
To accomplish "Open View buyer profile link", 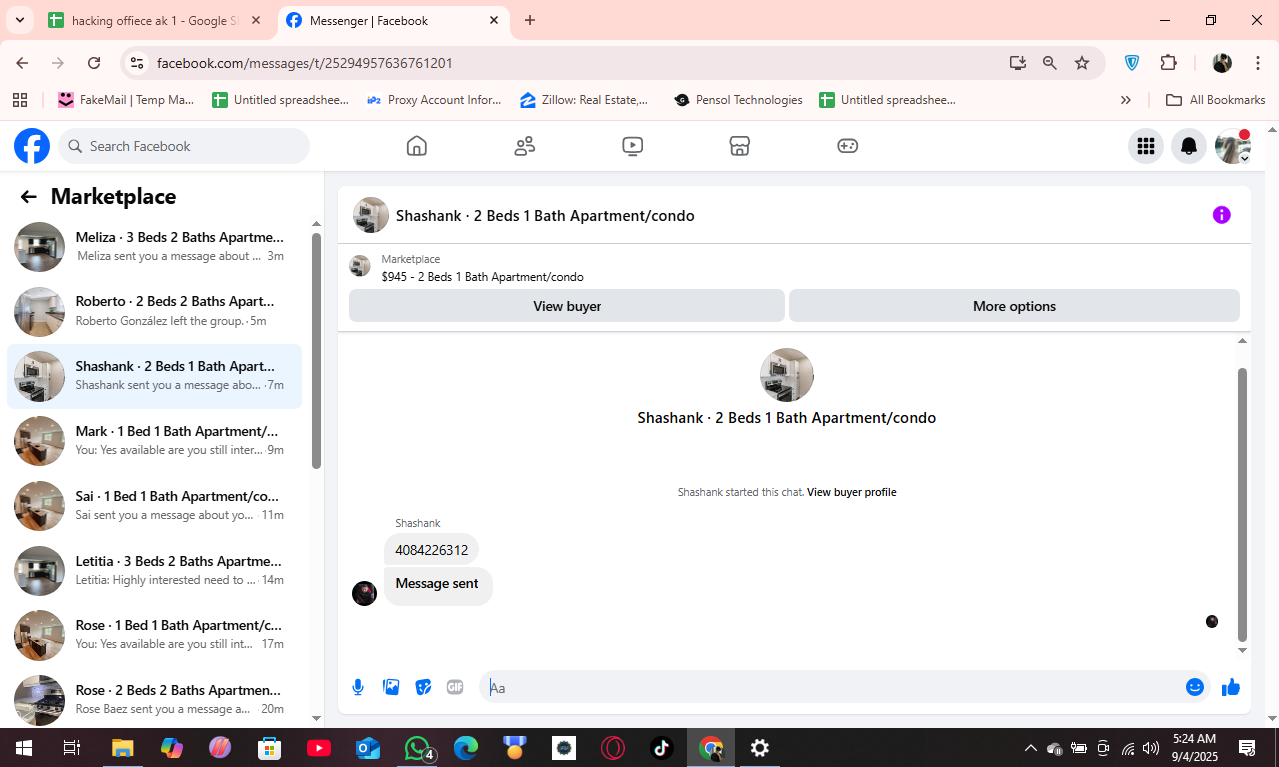I will tap(851, 492).
